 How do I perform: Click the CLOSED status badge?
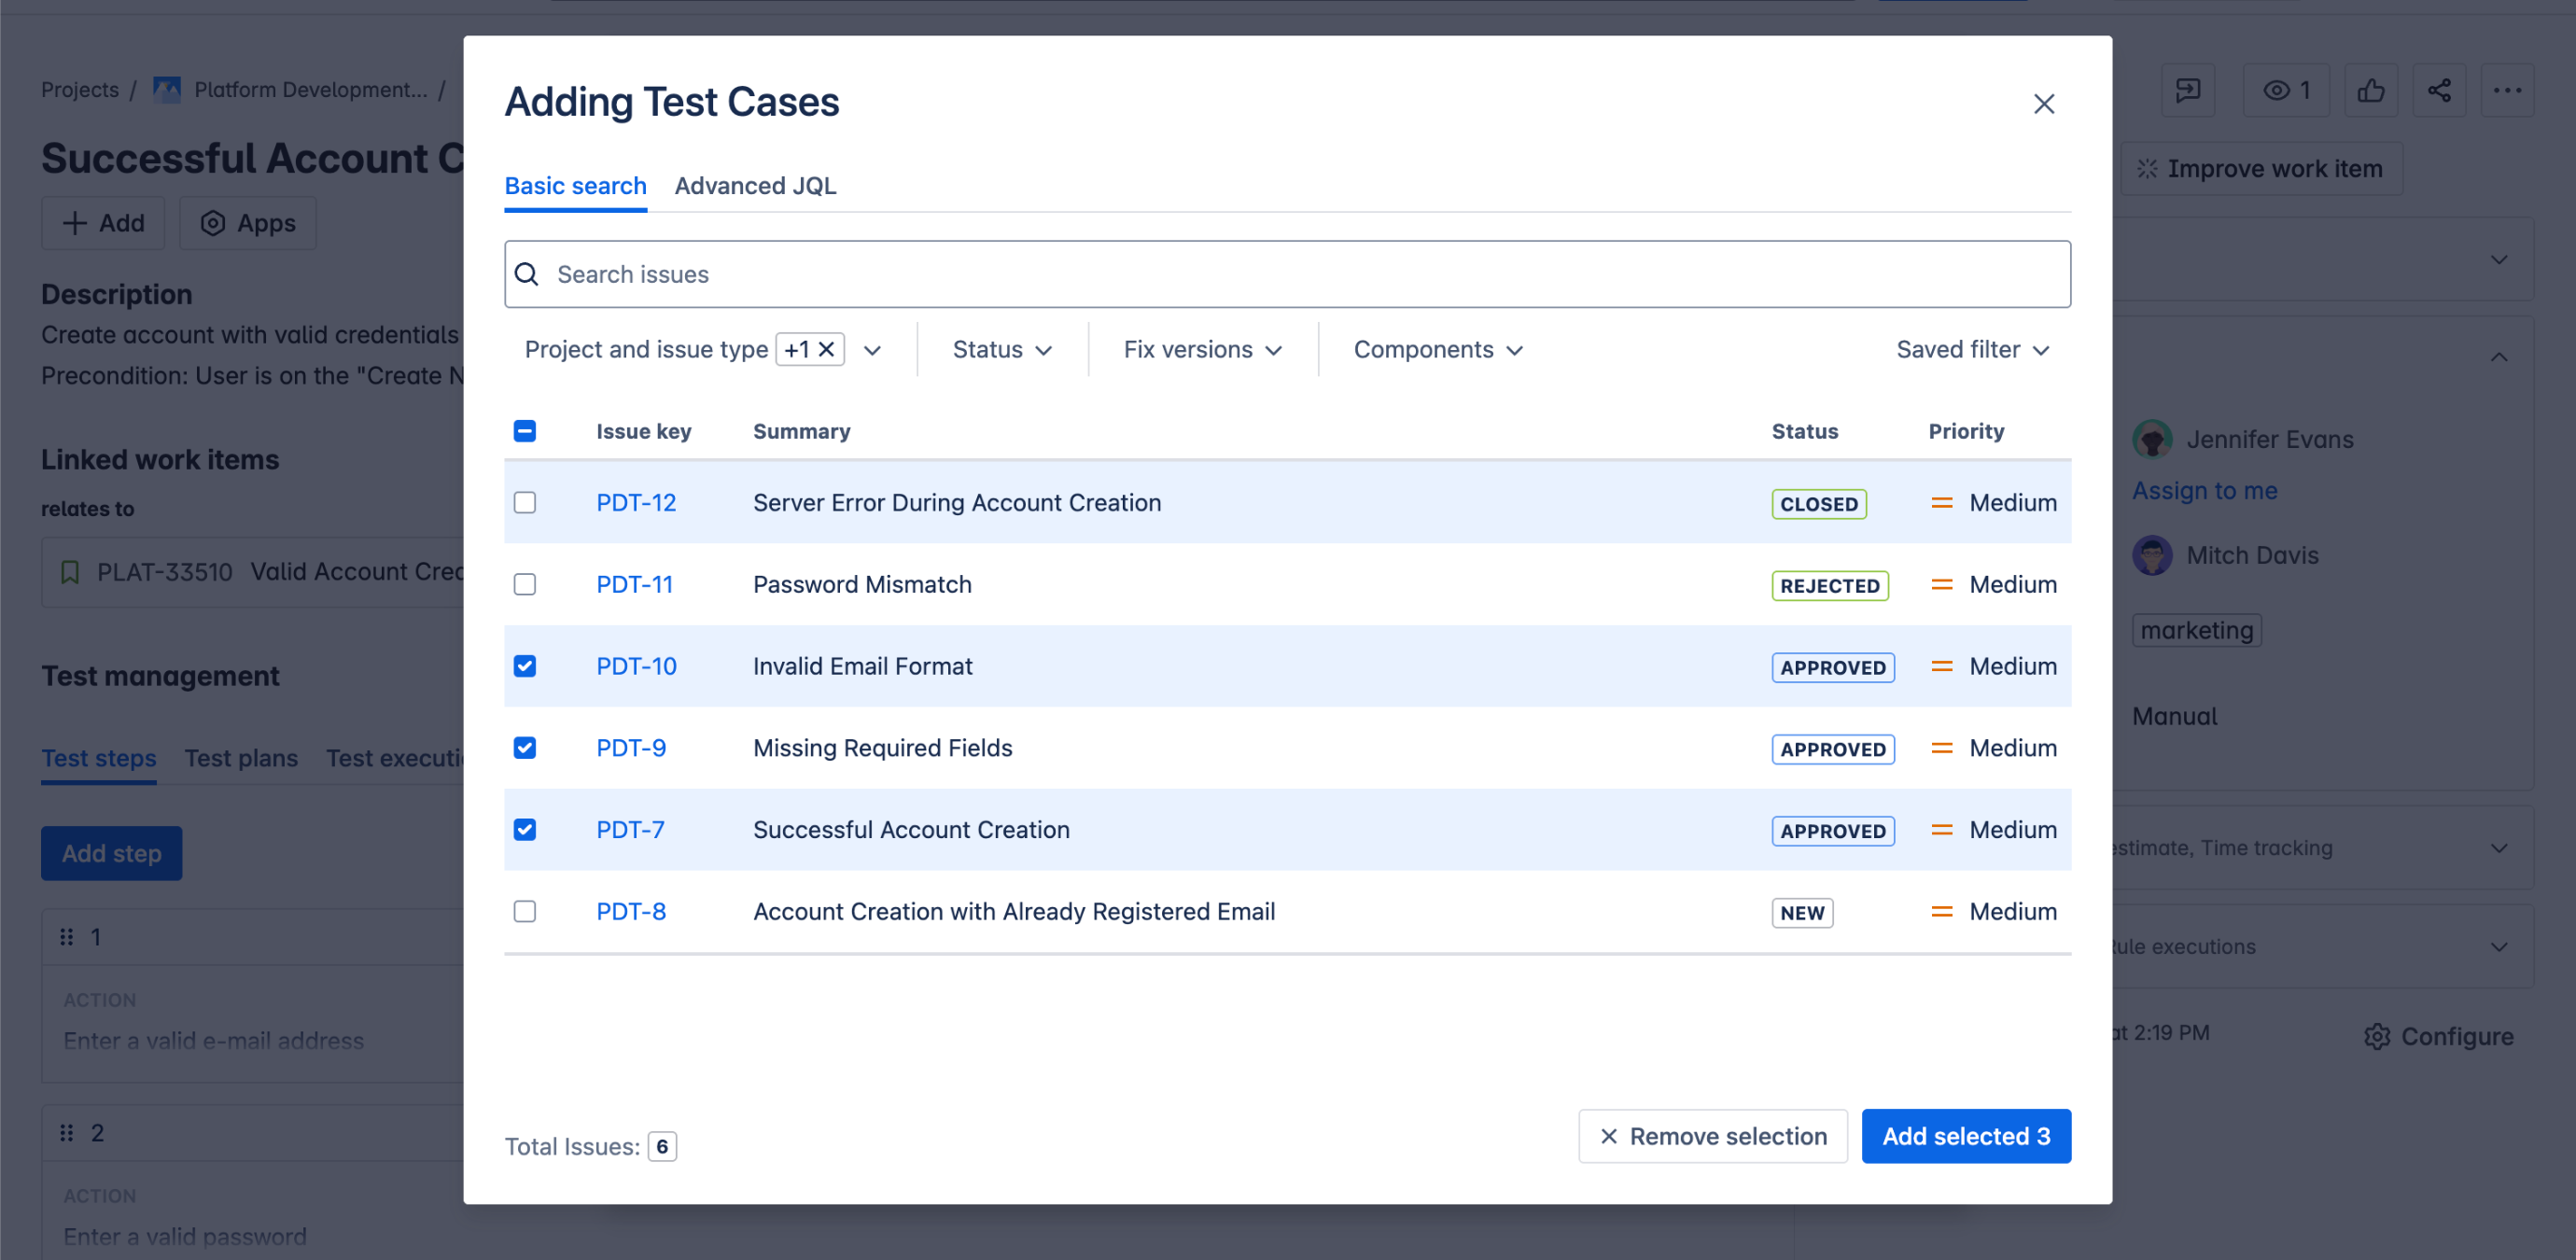(1818, 504)
